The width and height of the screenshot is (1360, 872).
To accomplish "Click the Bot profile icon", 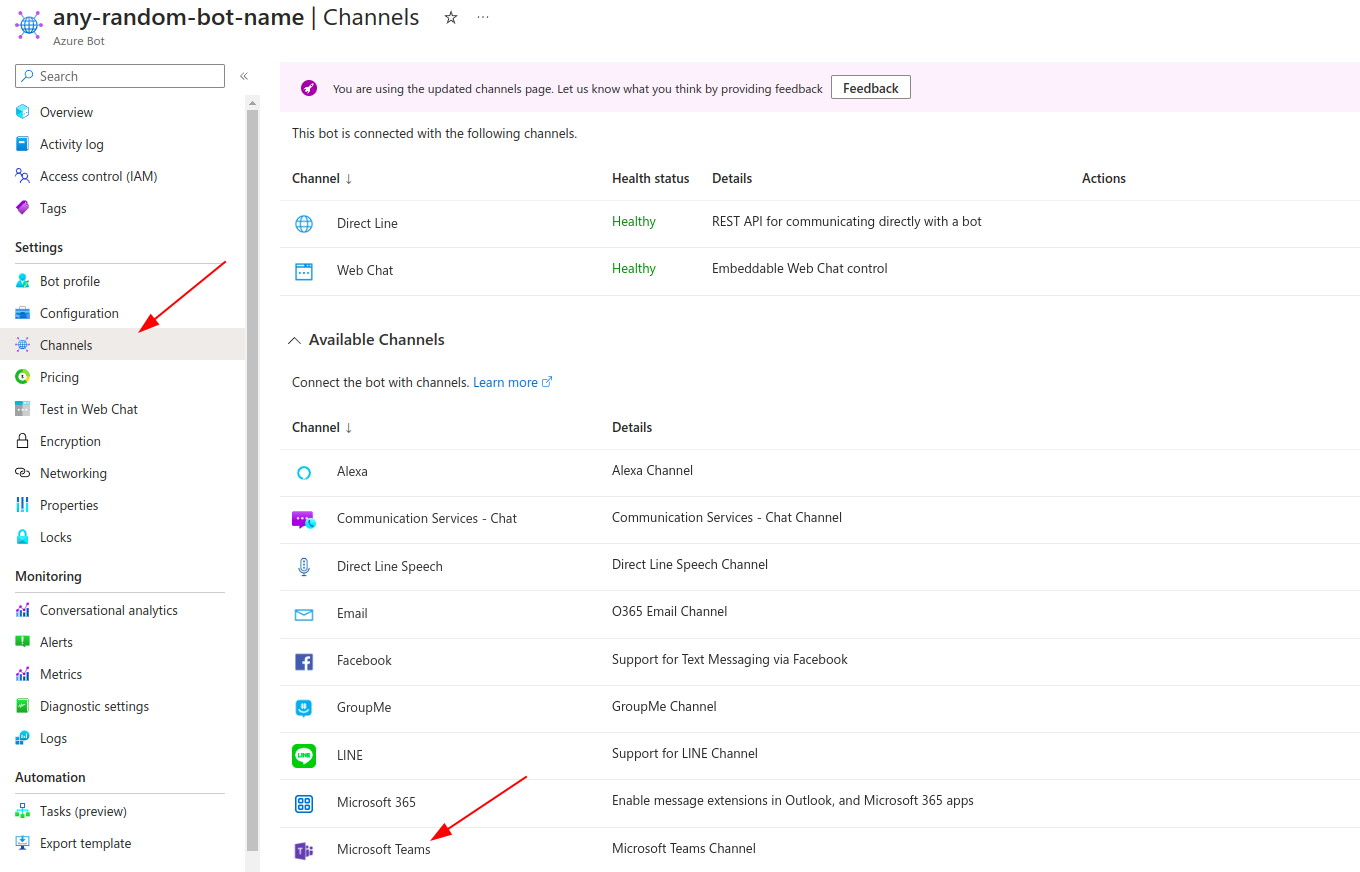I will point(23,281).
